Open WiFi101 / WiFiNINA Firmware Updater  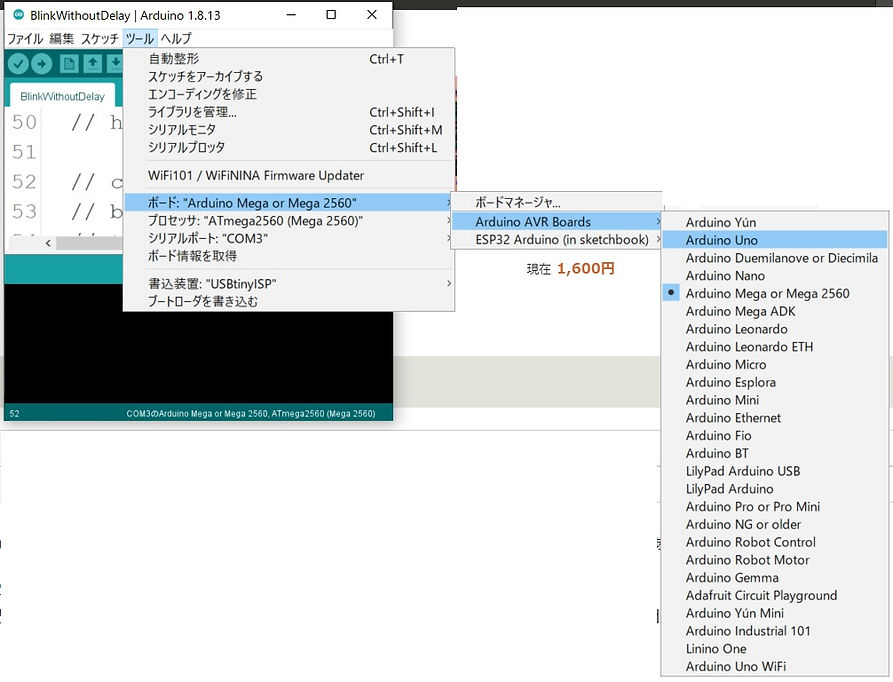click(289, 175)
